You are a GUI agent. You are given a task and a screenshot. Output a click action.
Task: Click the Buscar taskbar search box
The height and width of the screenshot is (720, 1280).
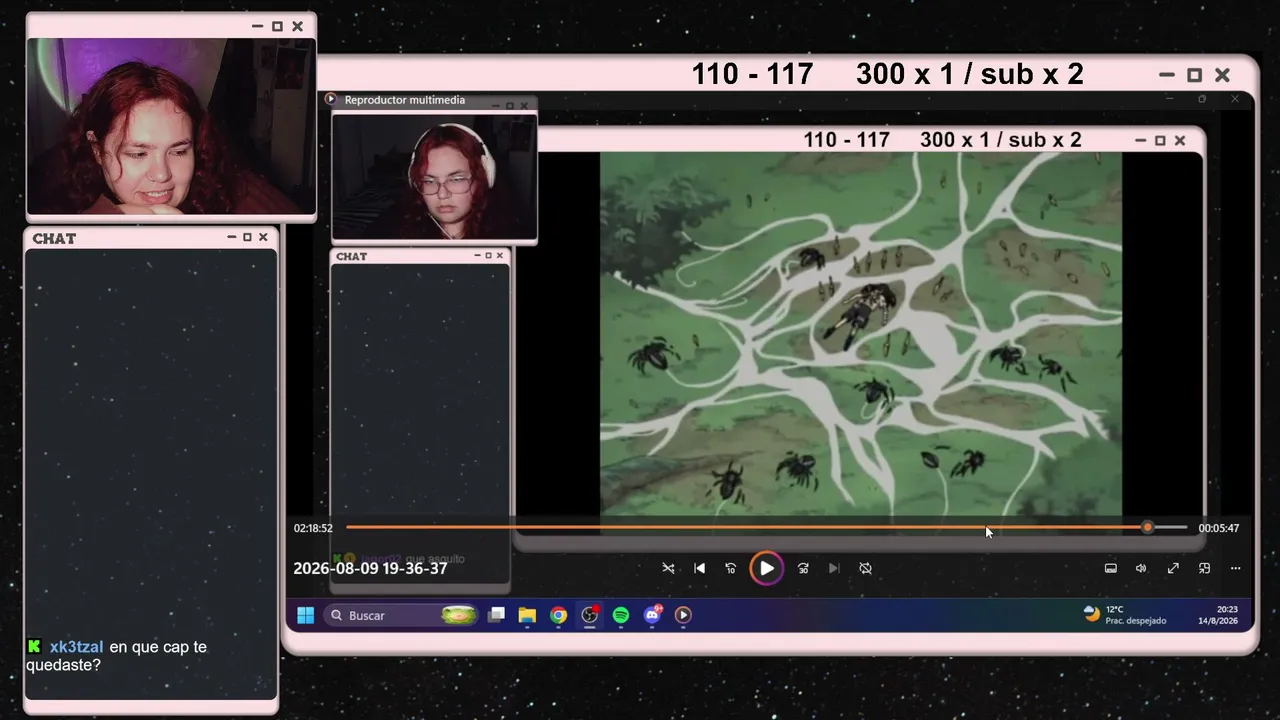point(402,615)
